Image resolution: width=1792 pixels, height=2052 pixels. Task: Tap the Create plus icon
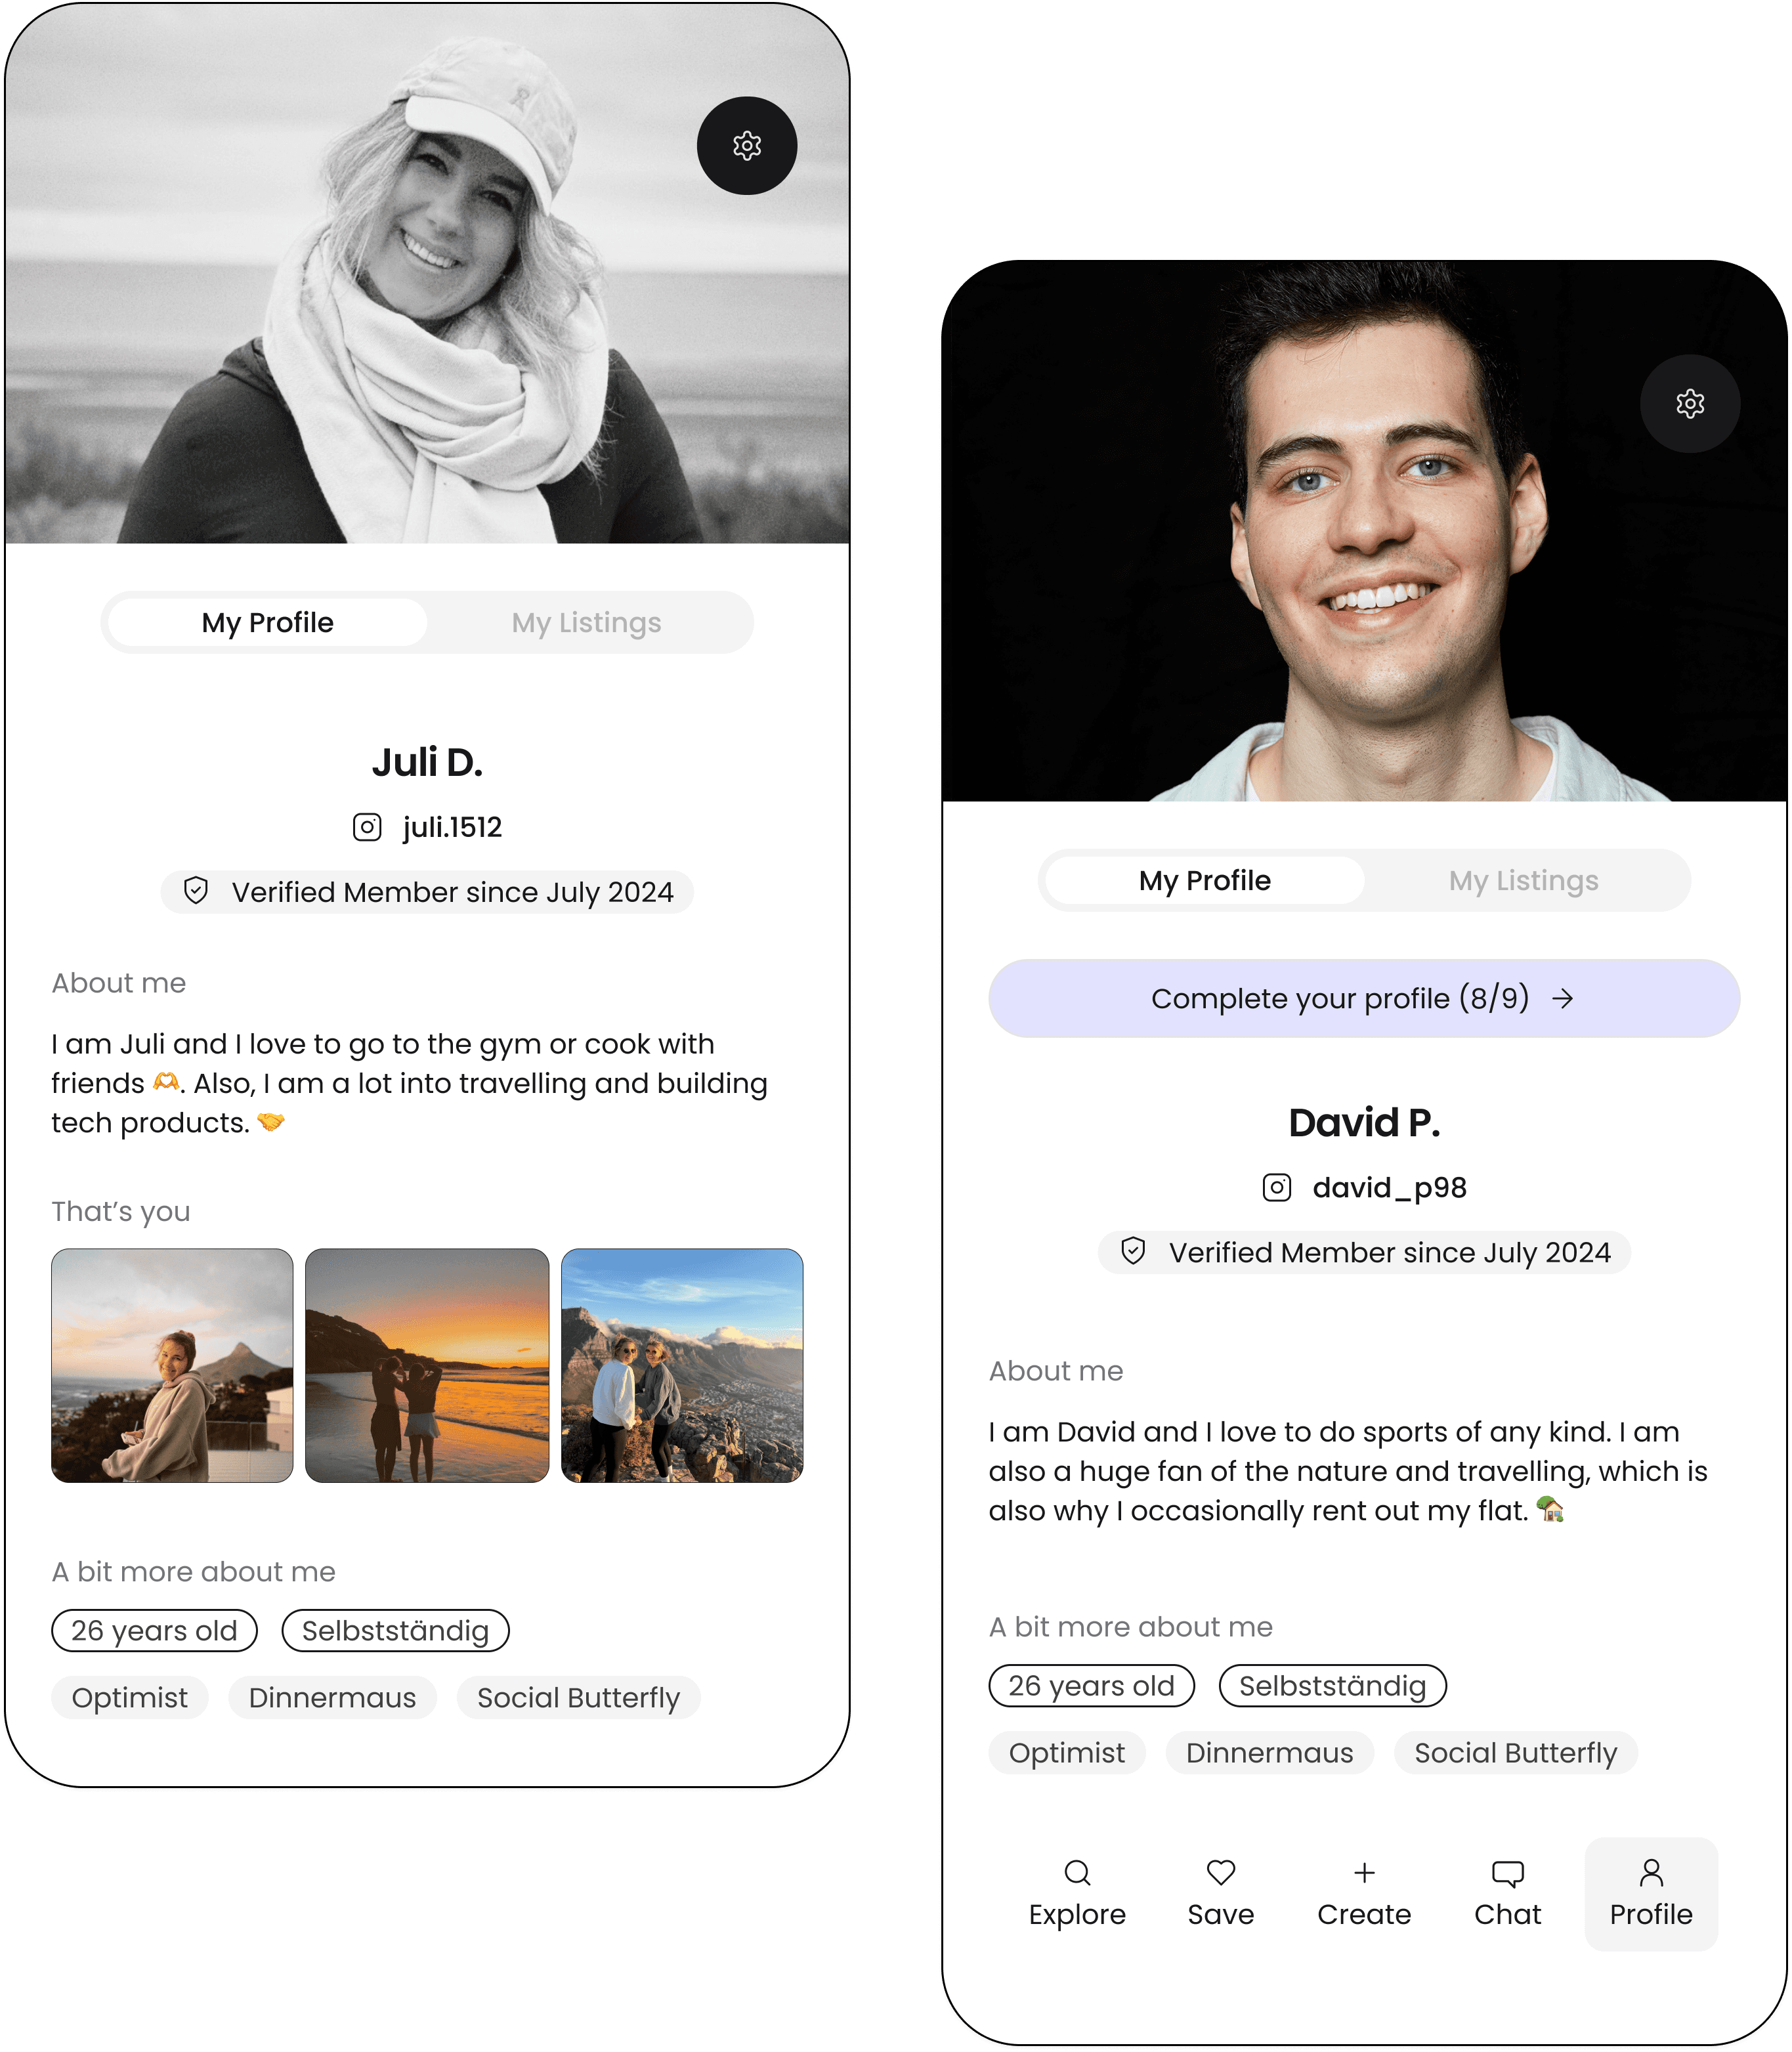pos(1364,1873)
